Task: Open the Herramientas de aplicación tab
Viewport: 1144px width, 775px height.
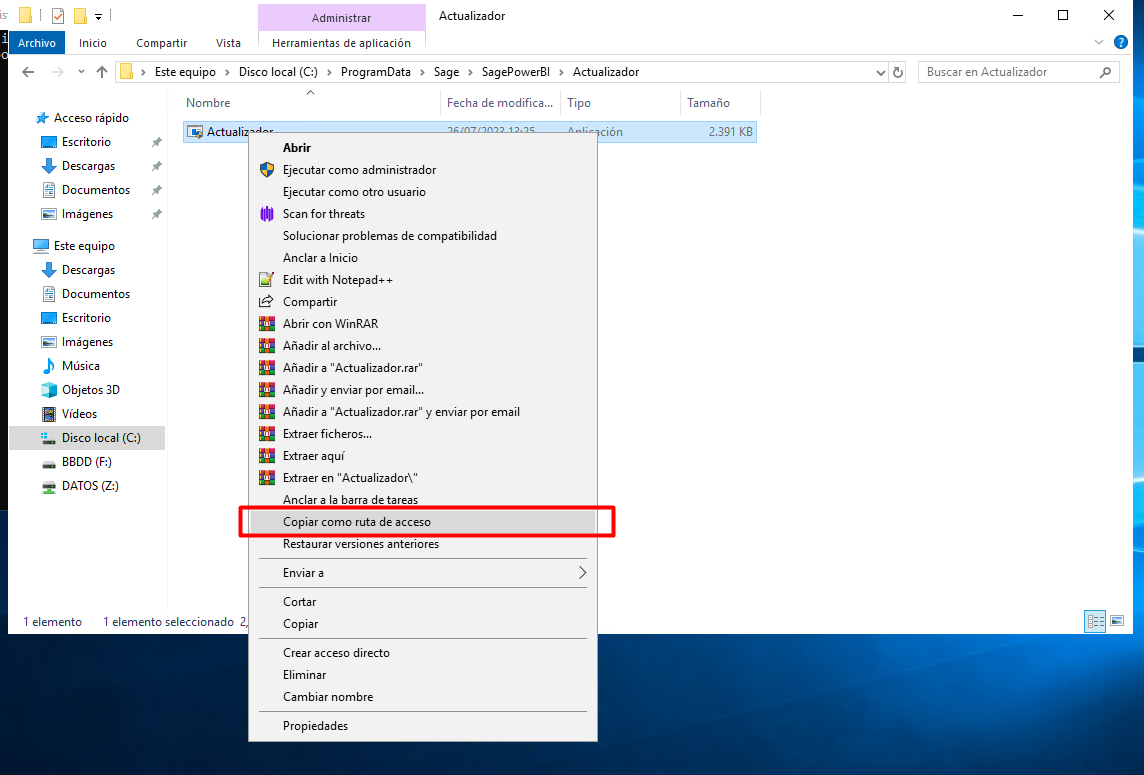Action: tap(341, 43)
